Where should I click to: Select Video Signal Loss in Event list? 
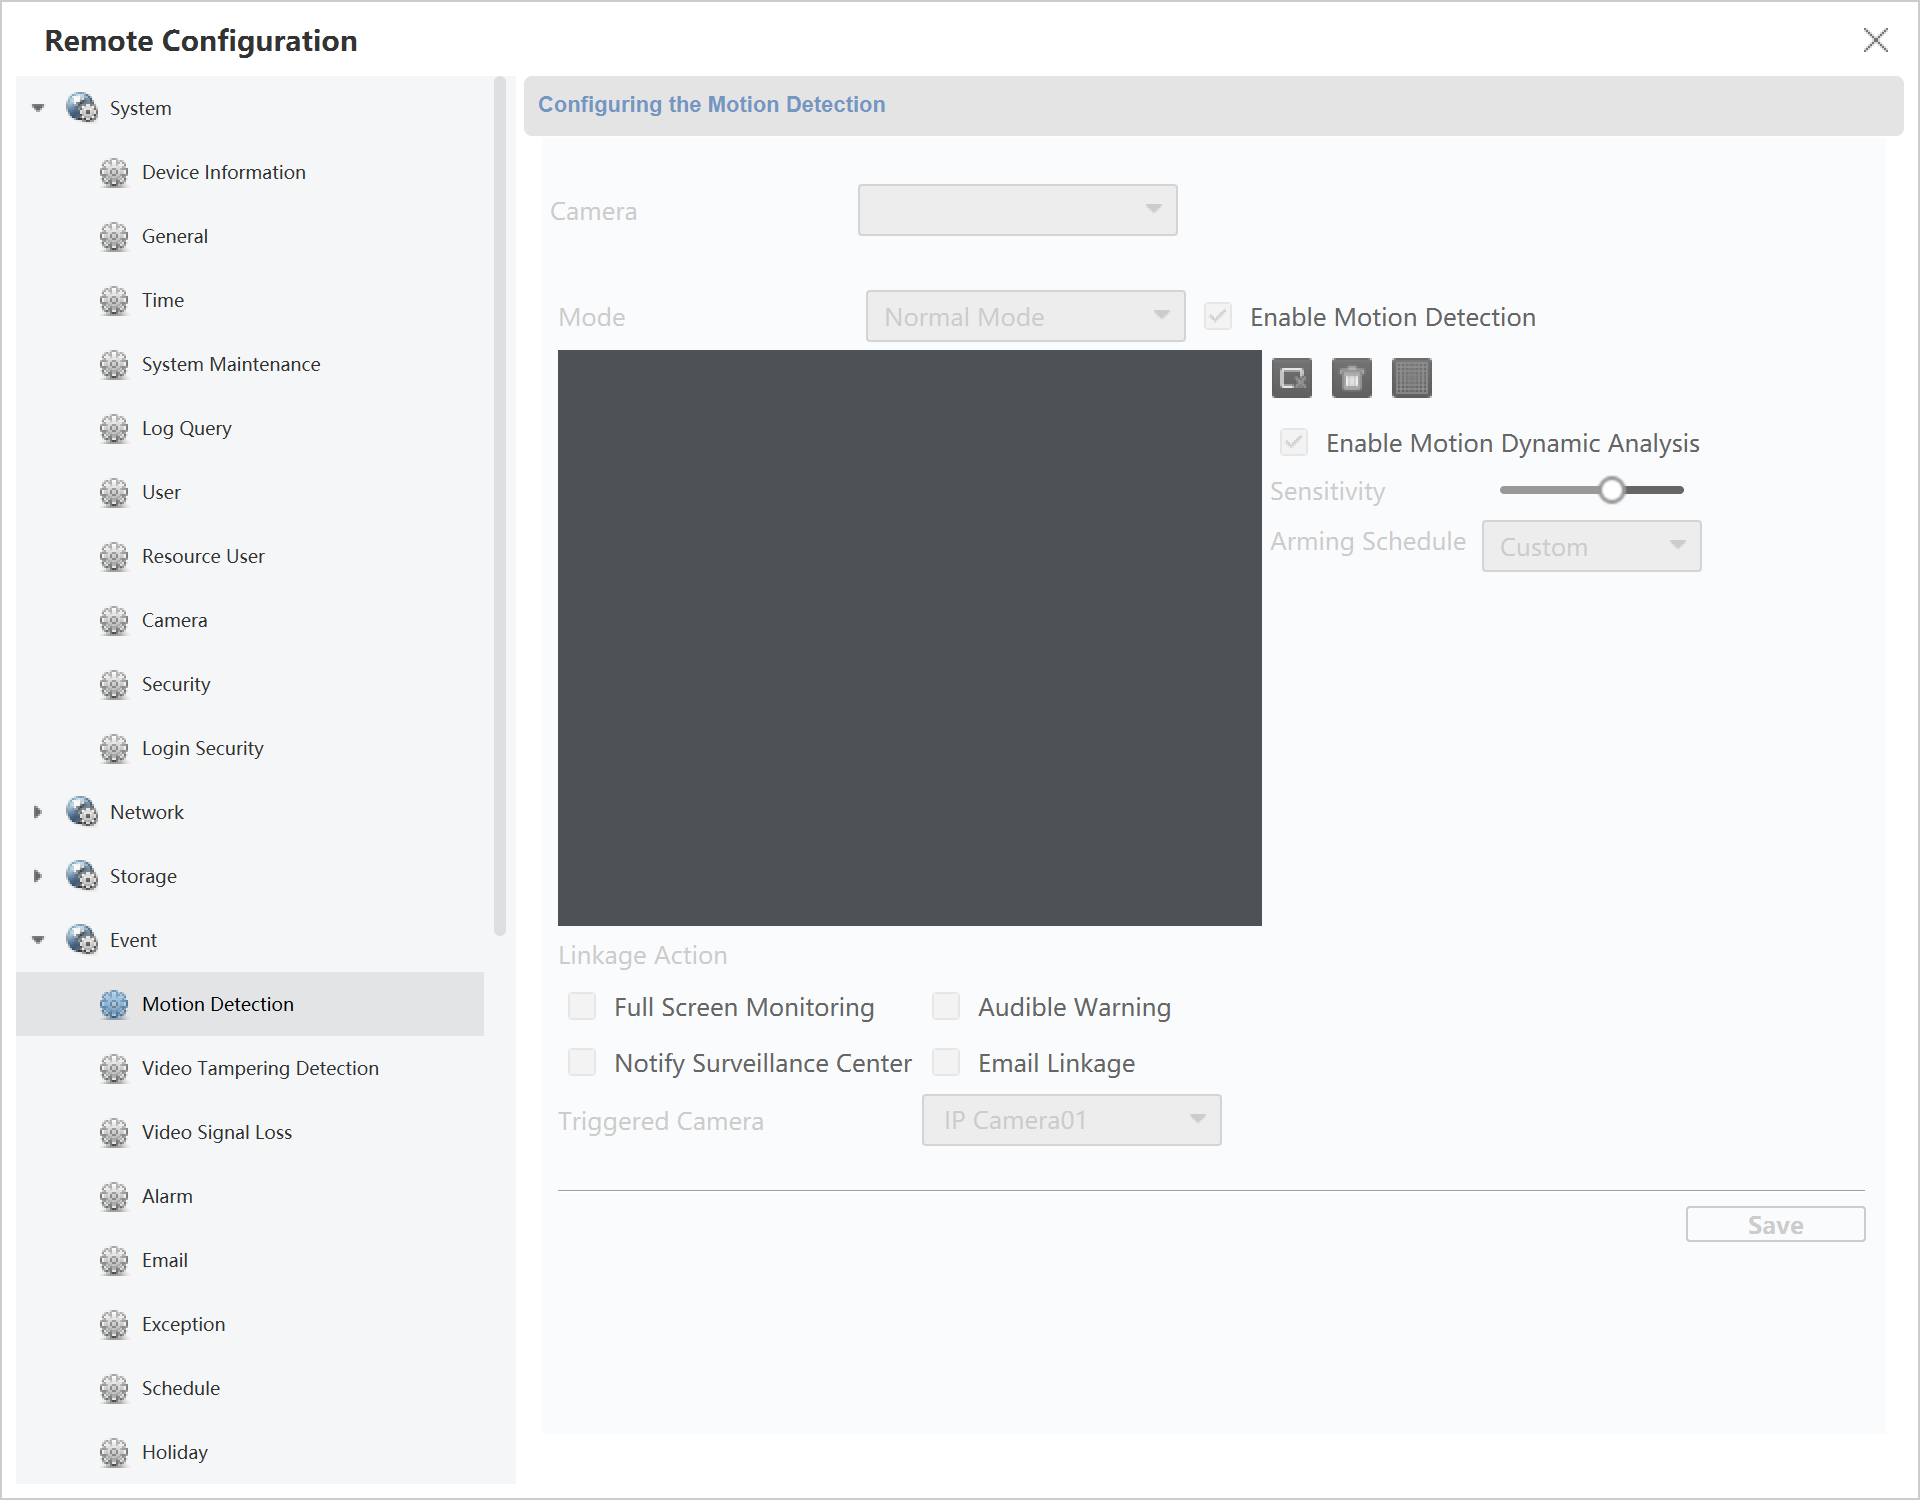point(216,1132)
